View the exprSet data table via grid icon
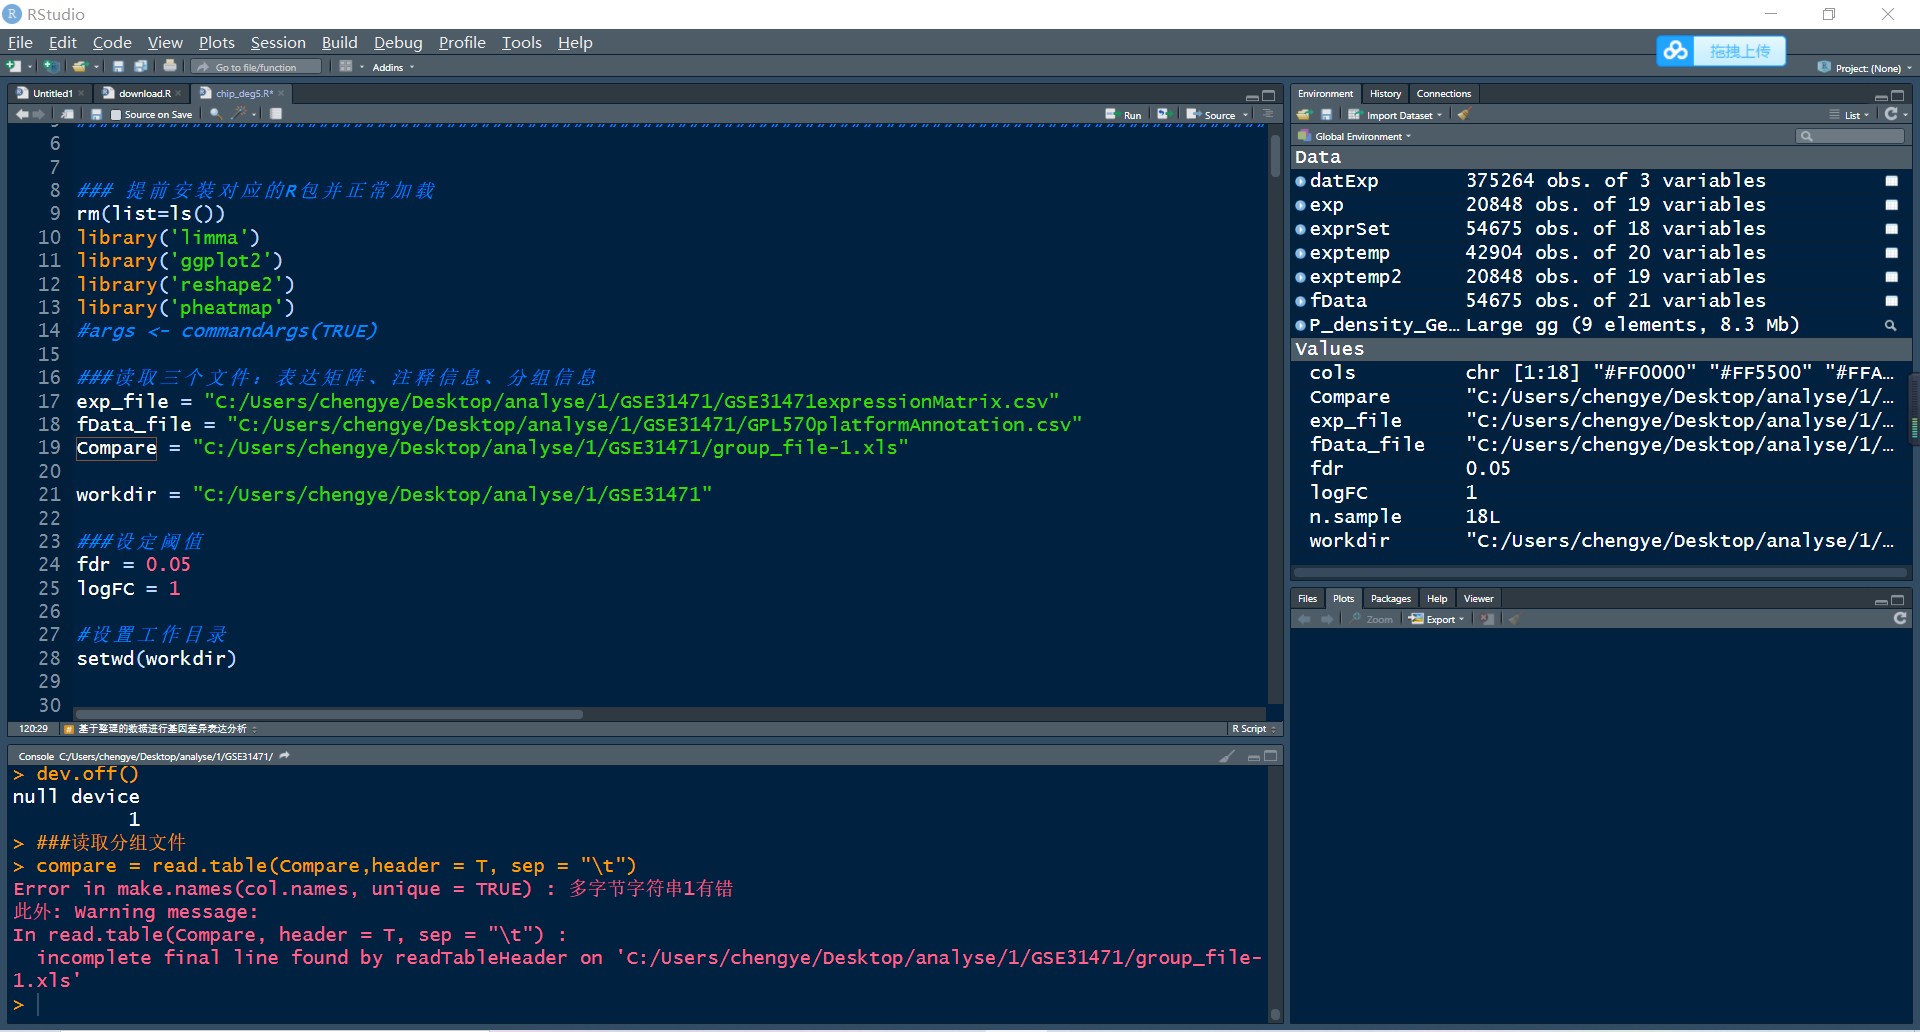Viewport: 1920px width, 1032px height. pyautogui.click(x=1891, y=229)
